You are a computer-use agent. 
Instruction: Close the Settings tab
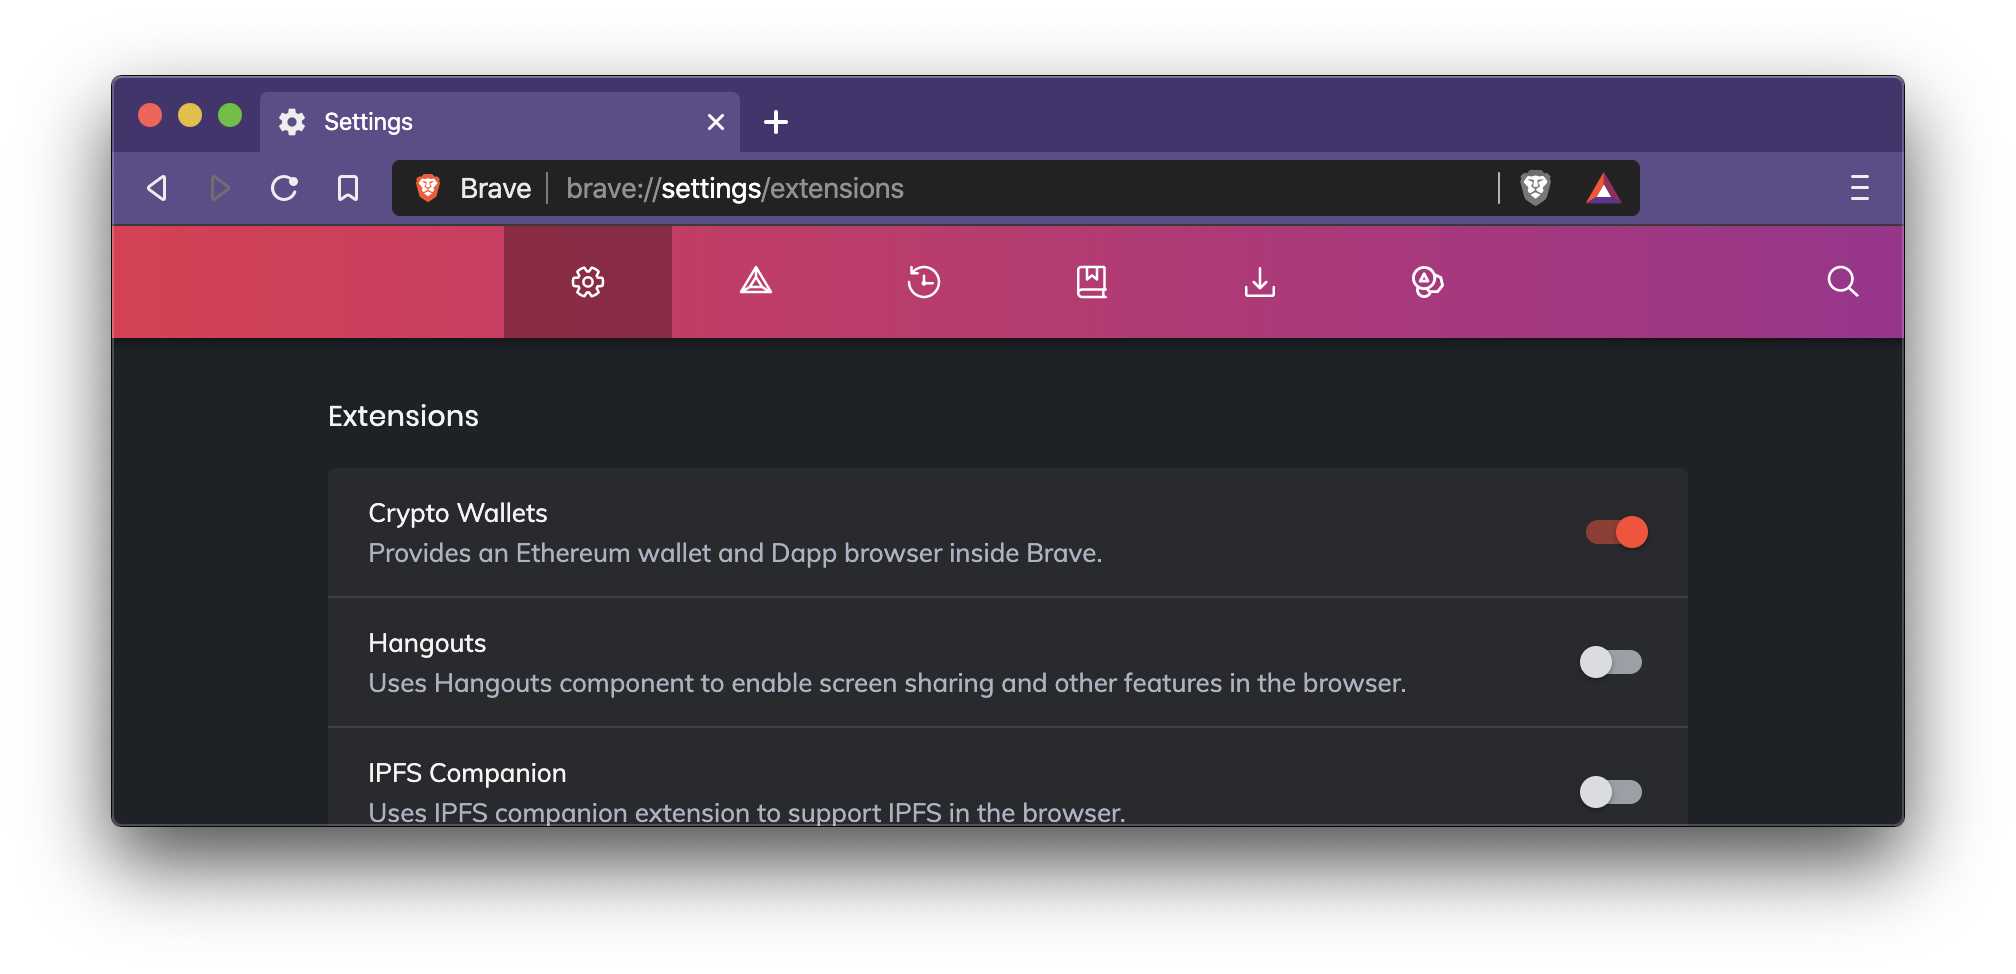point(716,122)
